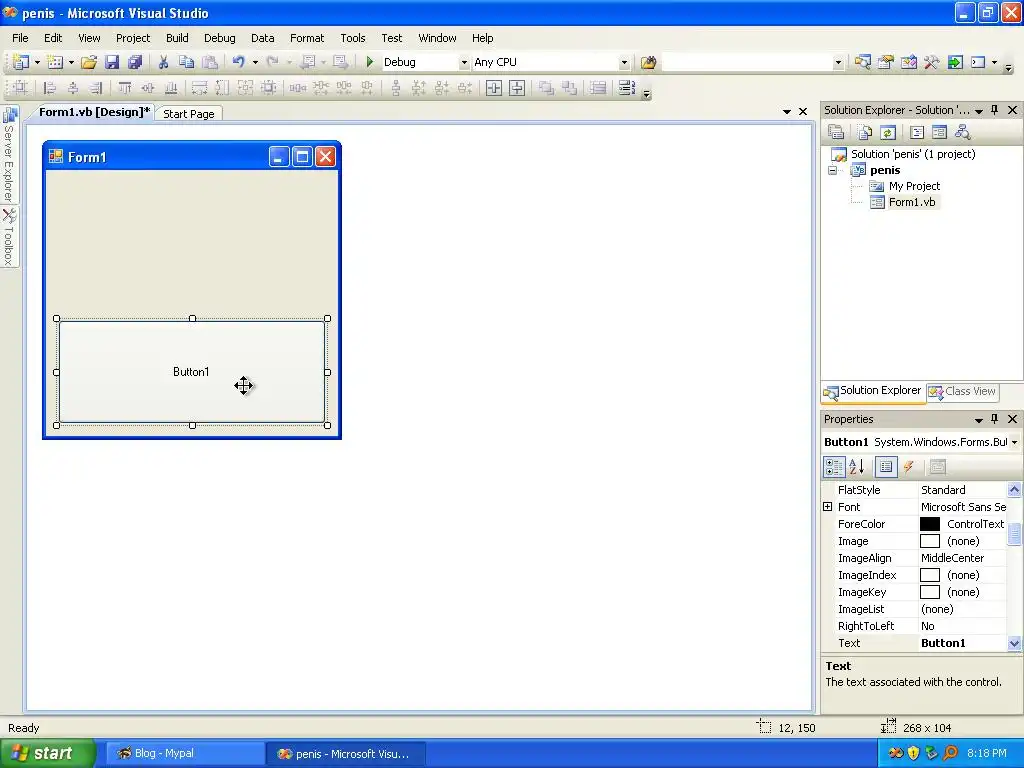This screenshot has height=768, width=1024.
Task: Click the black ForeColor swatch
Action: pyautogui.click(x=929, y=524)
